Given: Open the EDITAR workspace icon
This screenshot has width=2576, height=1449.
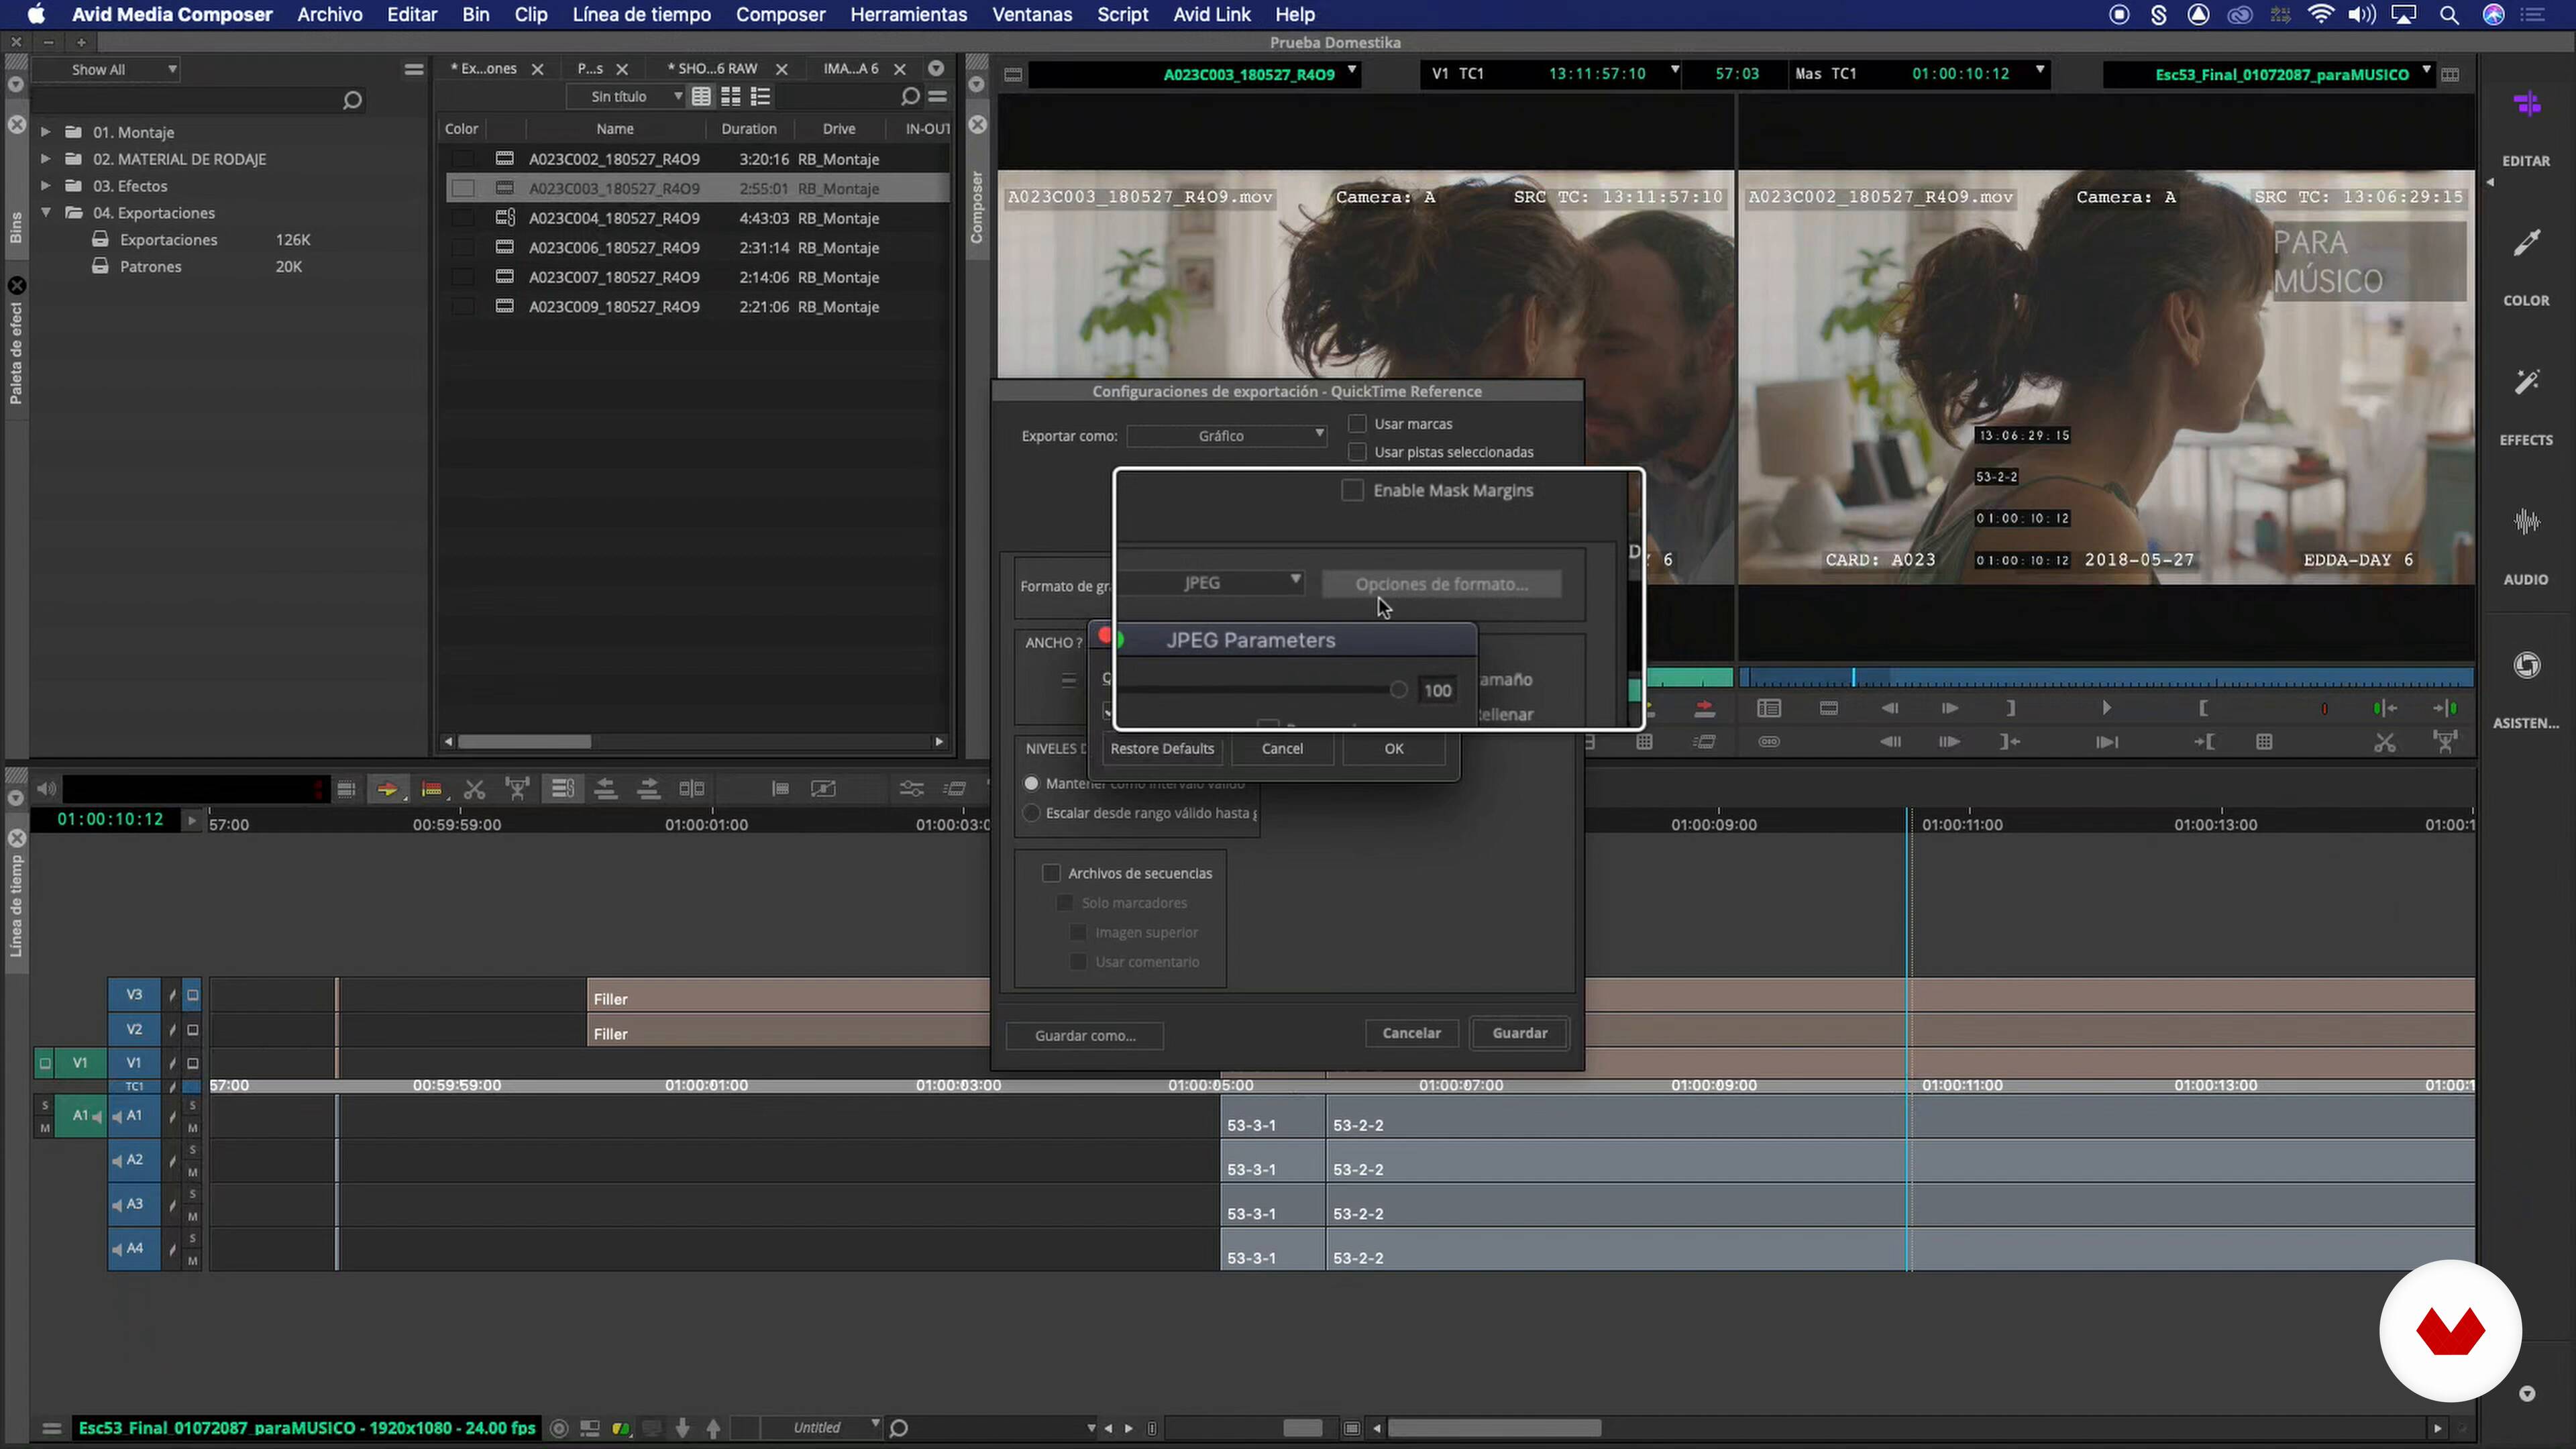Looking at the screenshot, I should pos(2526,105).
